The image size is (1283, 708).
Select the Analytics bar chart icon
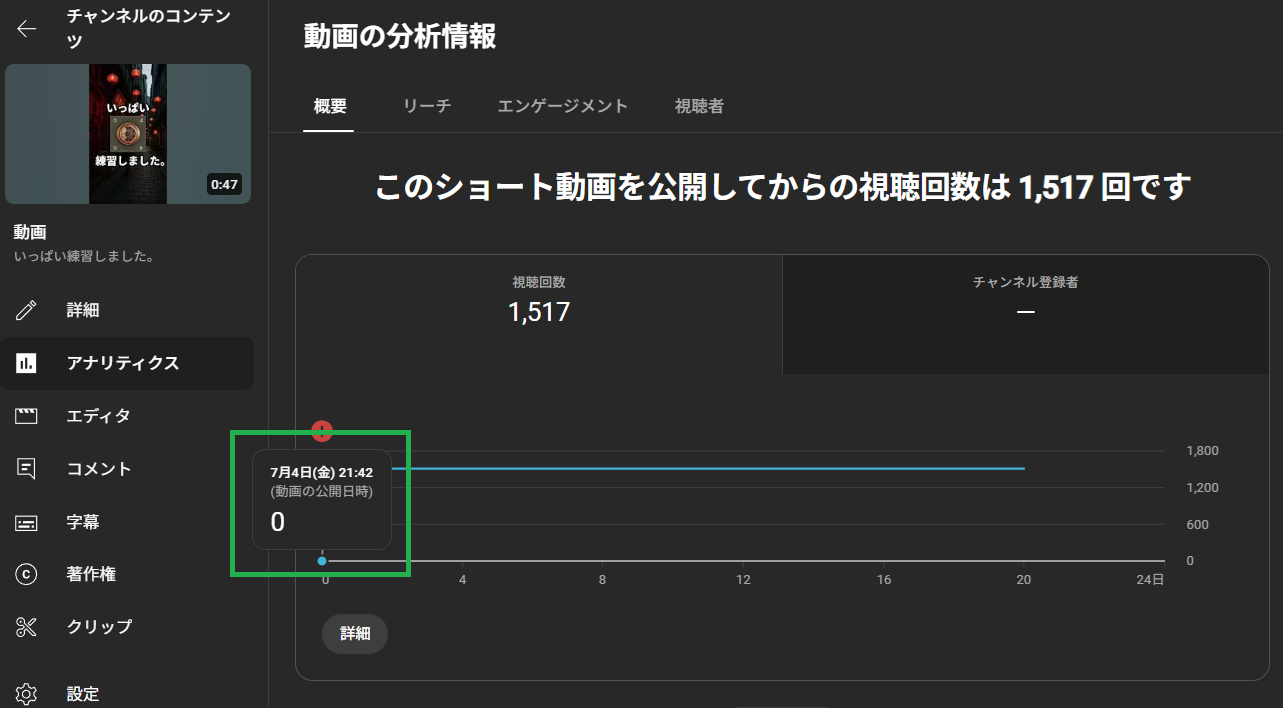26,363
